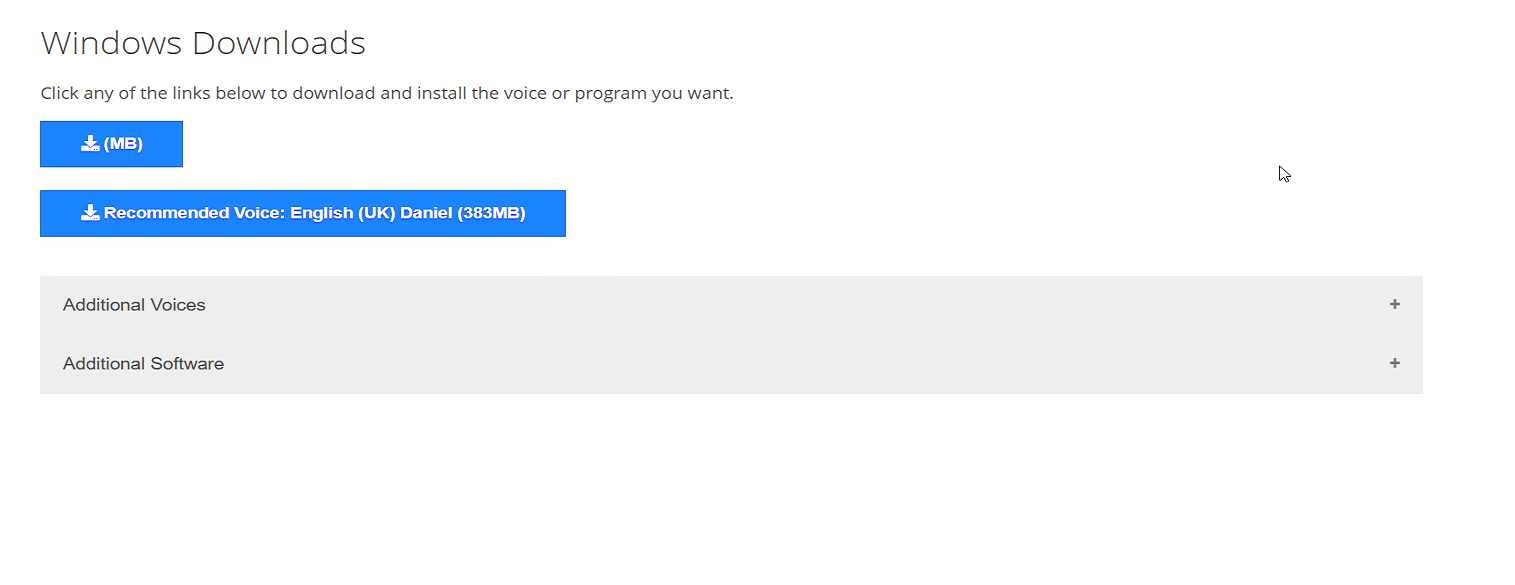Expand the Additional Software section
The image size is (1515, 585).
pyautogui.click(x=730, y=364)
